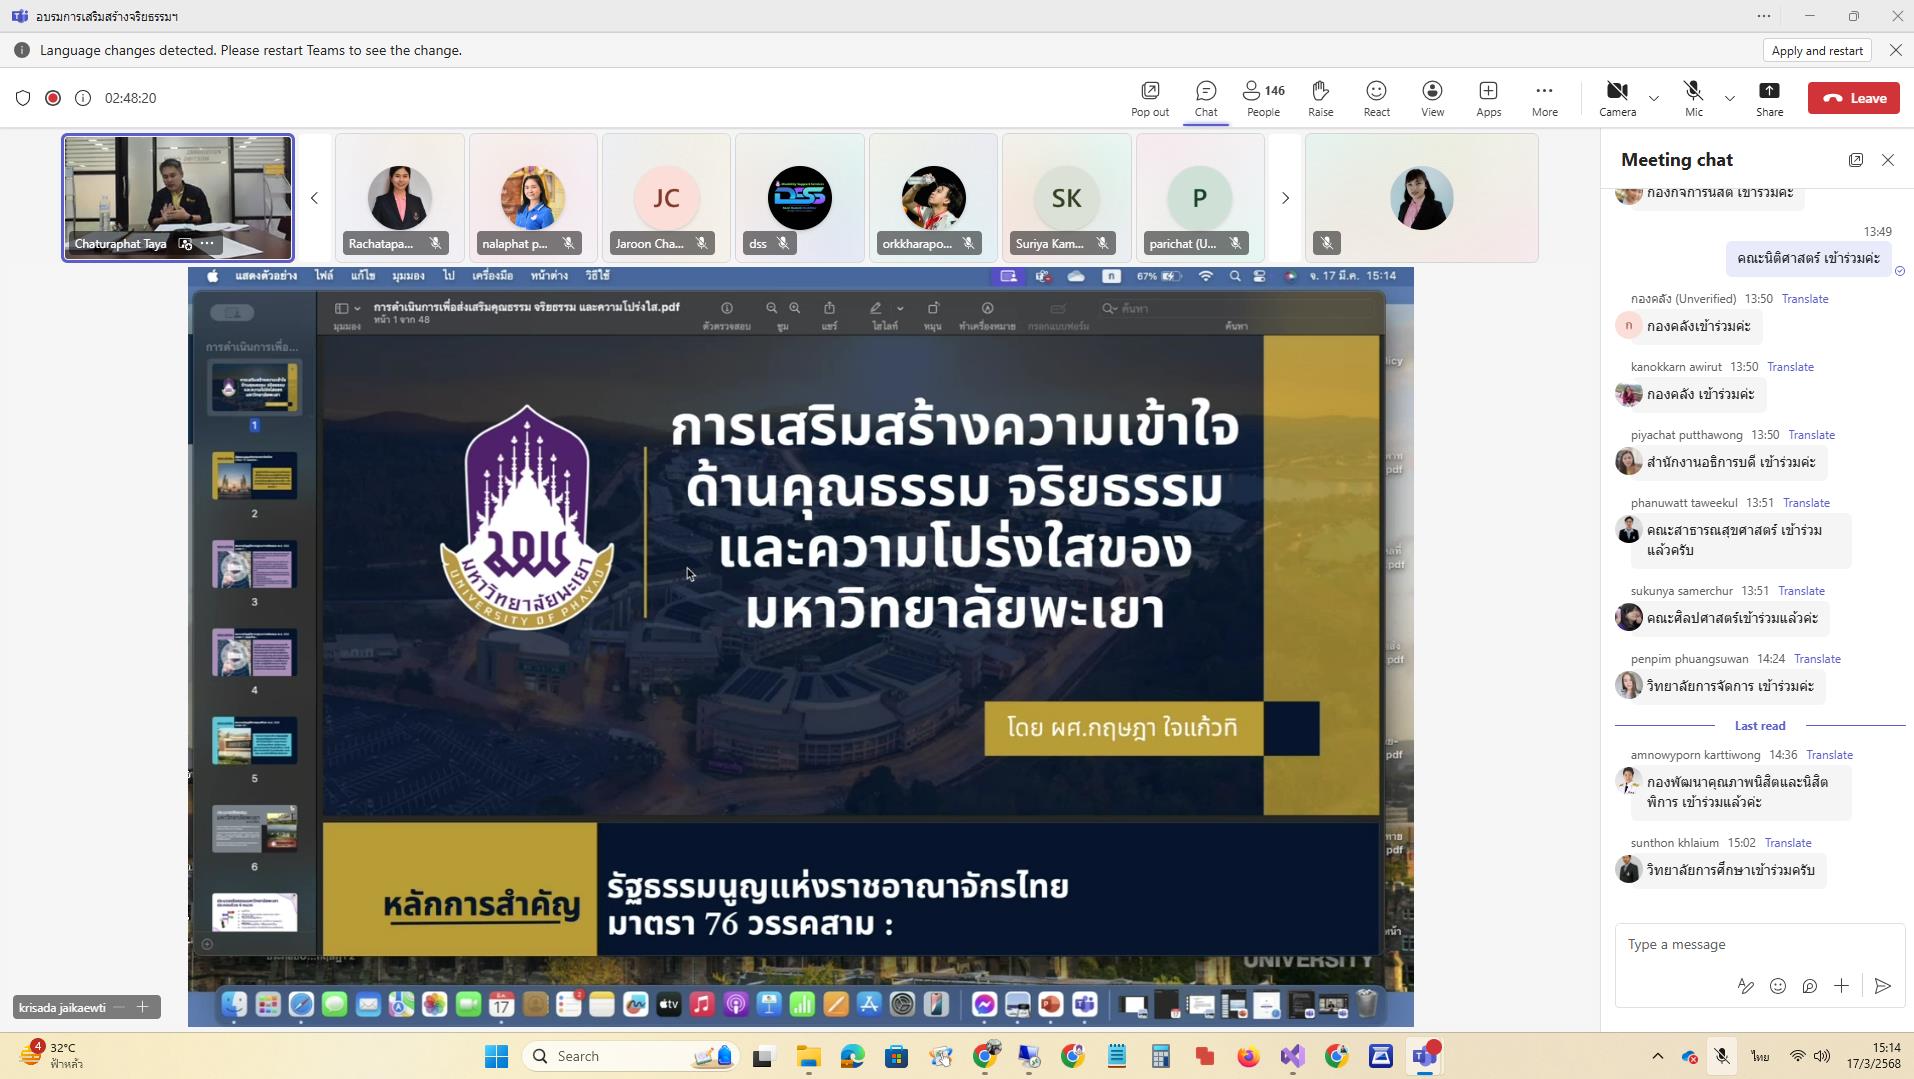
Task: Open more options on Chaturaphat Taya tile
Action: pyautogui.click(x=207, y=243)
